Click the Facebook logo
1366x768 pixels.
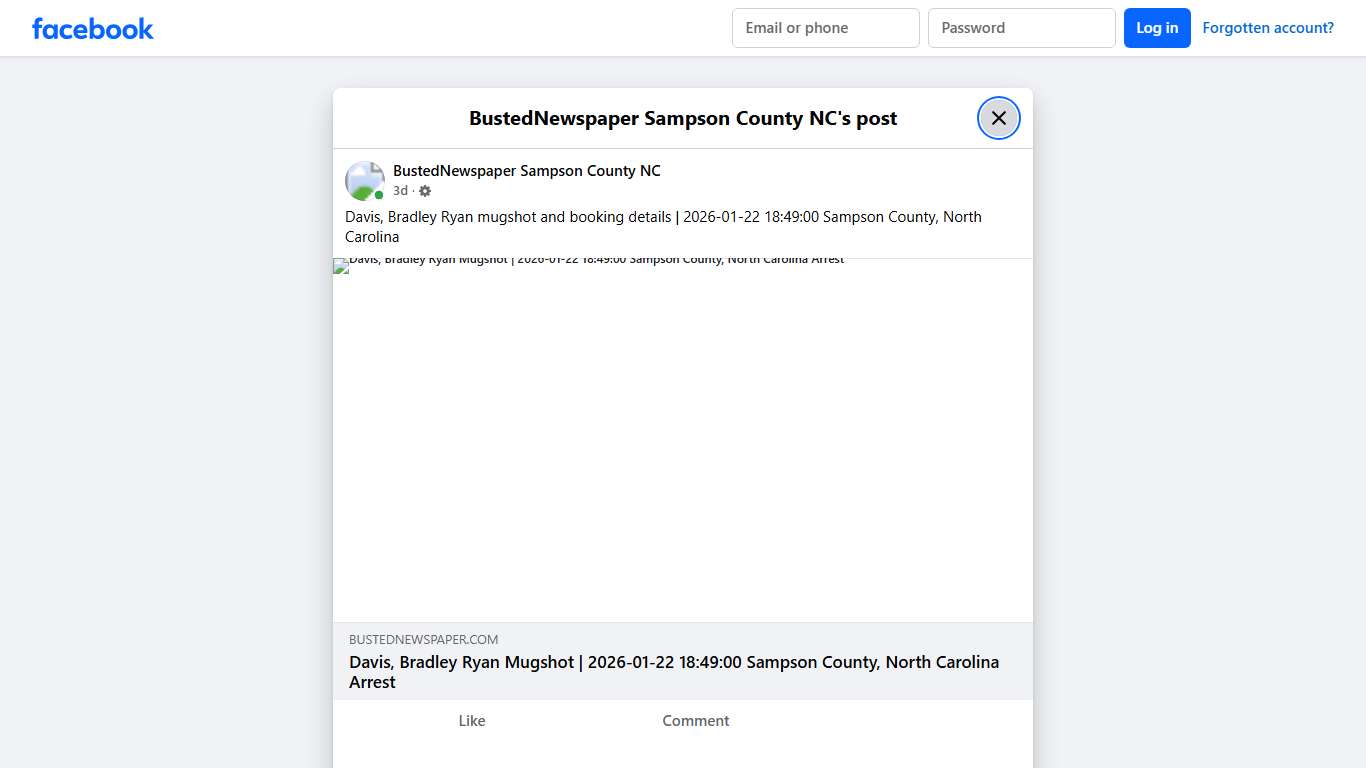(92, 28)
